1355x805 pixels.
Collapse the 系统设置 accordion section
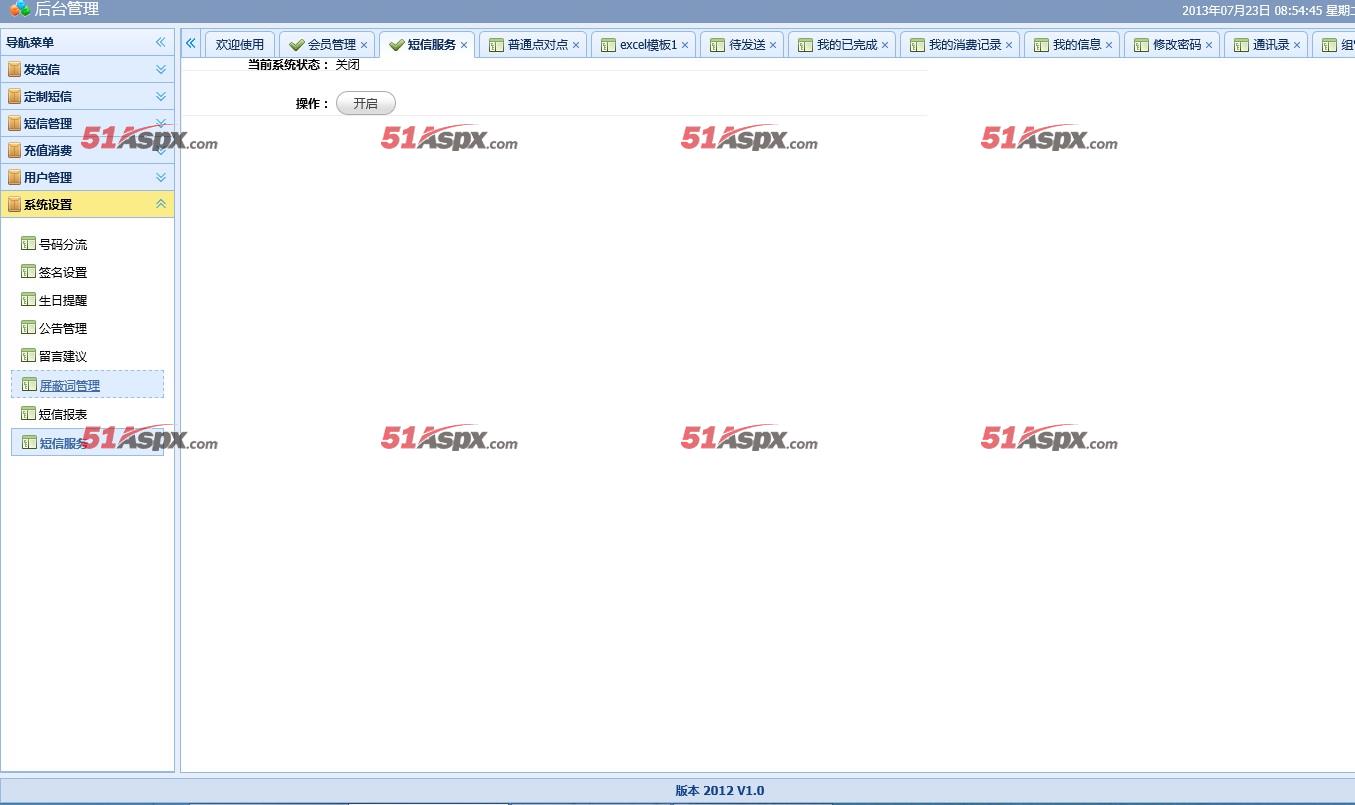[160, 204]
